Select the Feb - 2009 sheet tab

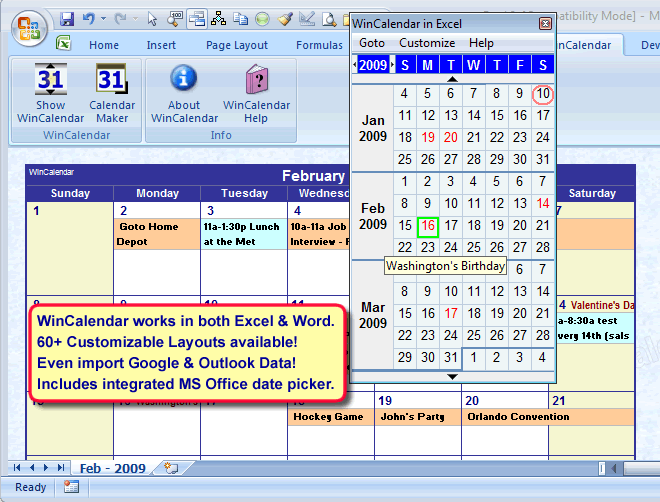[112, 468]
